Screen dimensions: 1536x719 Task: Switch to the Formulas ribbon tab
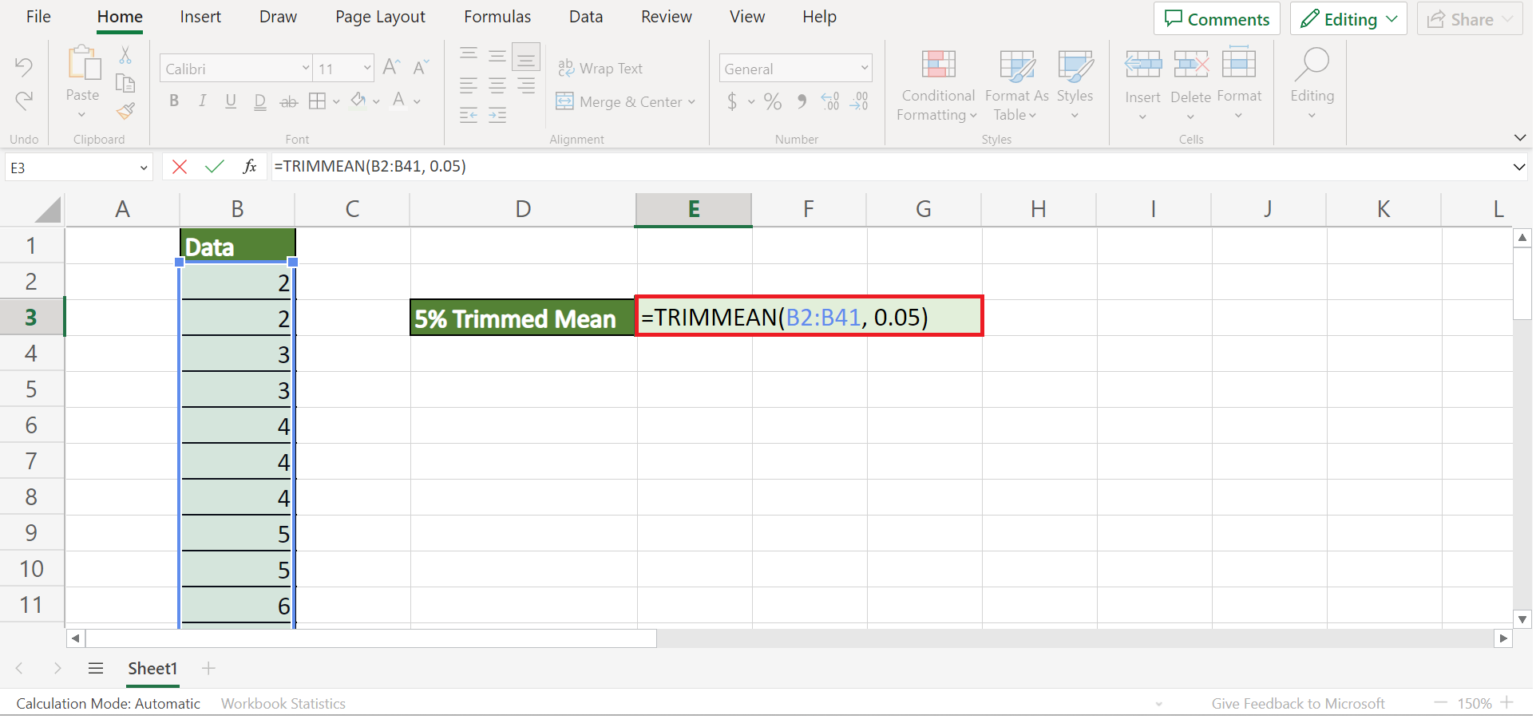497,16
